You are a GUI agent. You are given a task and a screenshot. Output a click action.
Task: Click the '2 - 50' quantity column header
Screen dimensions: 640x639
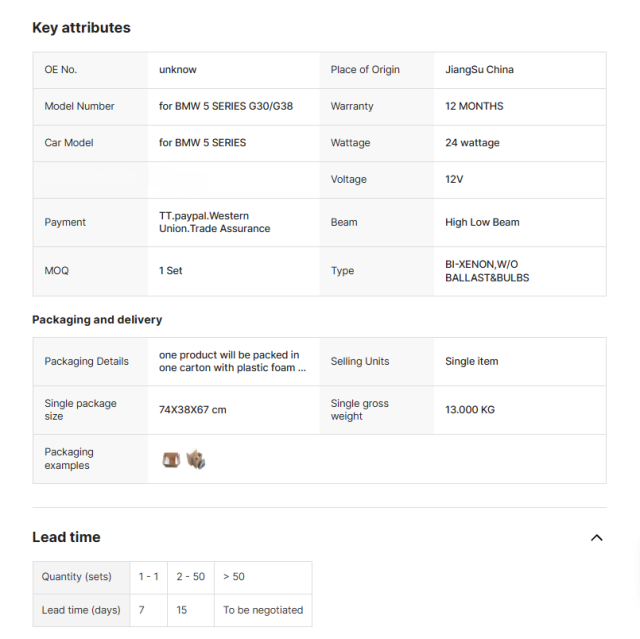(x=190, y=577)
